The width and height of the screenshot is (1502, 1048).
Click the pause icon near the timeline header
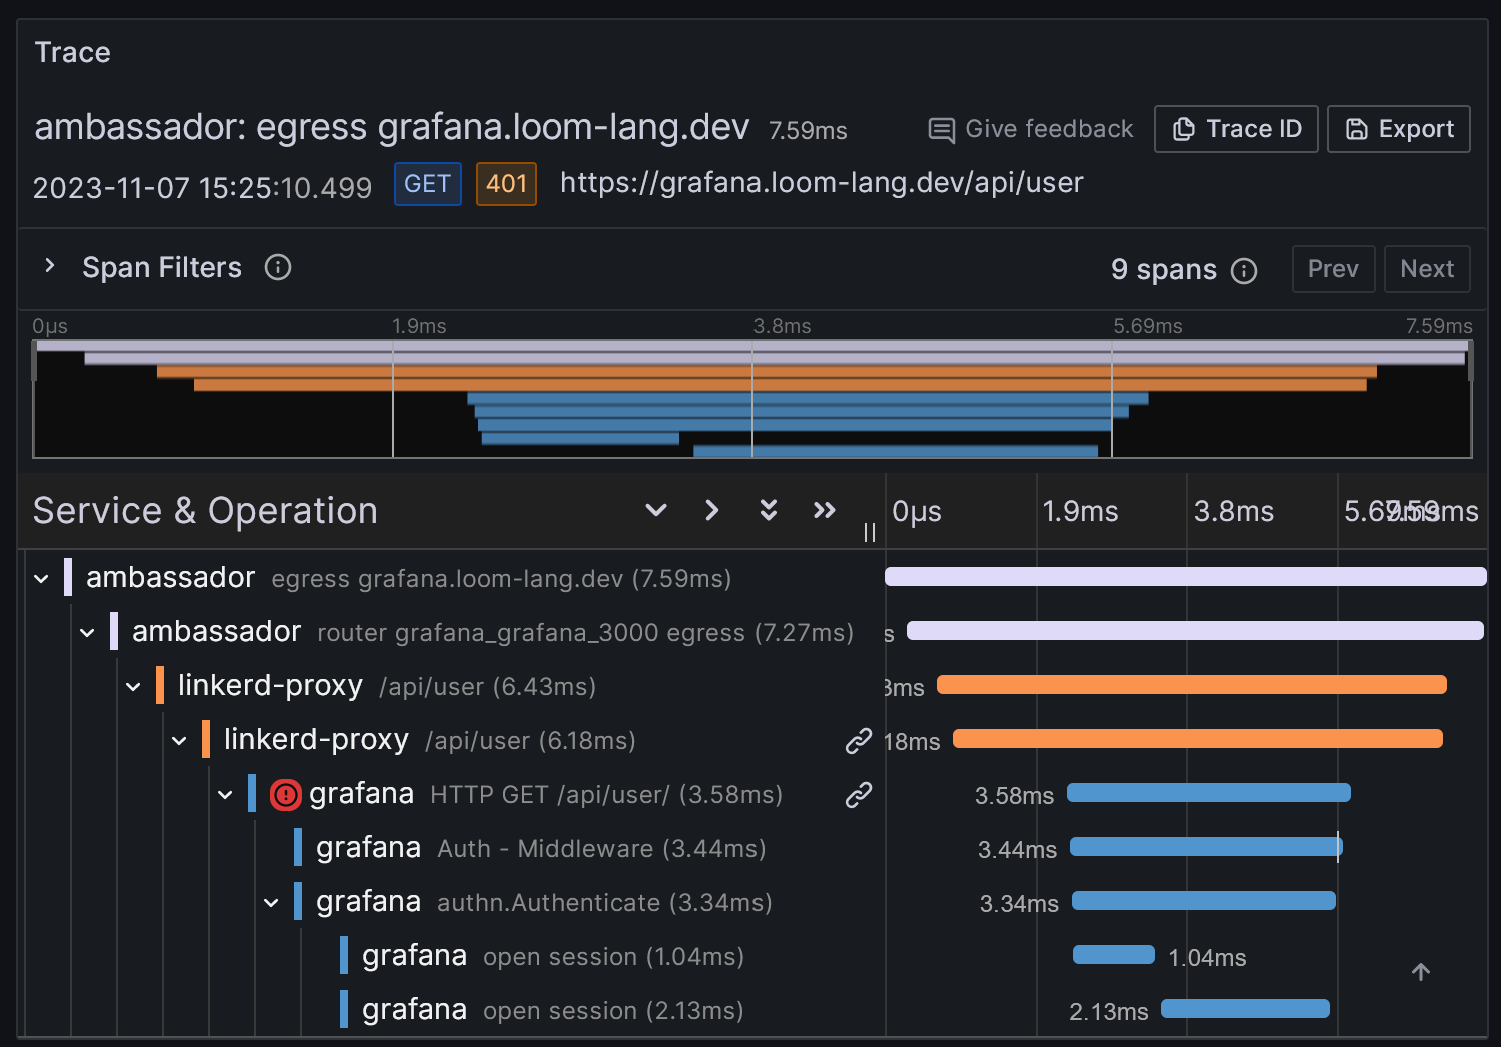[869, 532]
